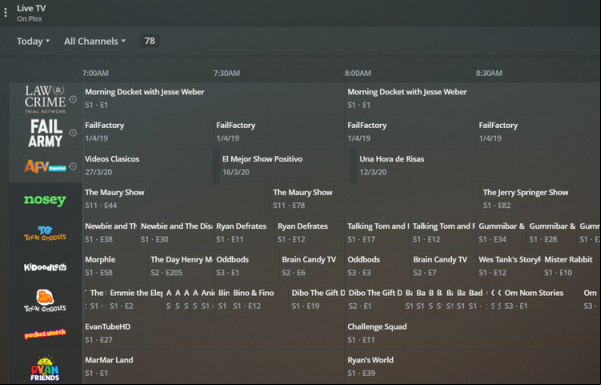Open Om Nom Stories S3 E1 program

[541, 299]
